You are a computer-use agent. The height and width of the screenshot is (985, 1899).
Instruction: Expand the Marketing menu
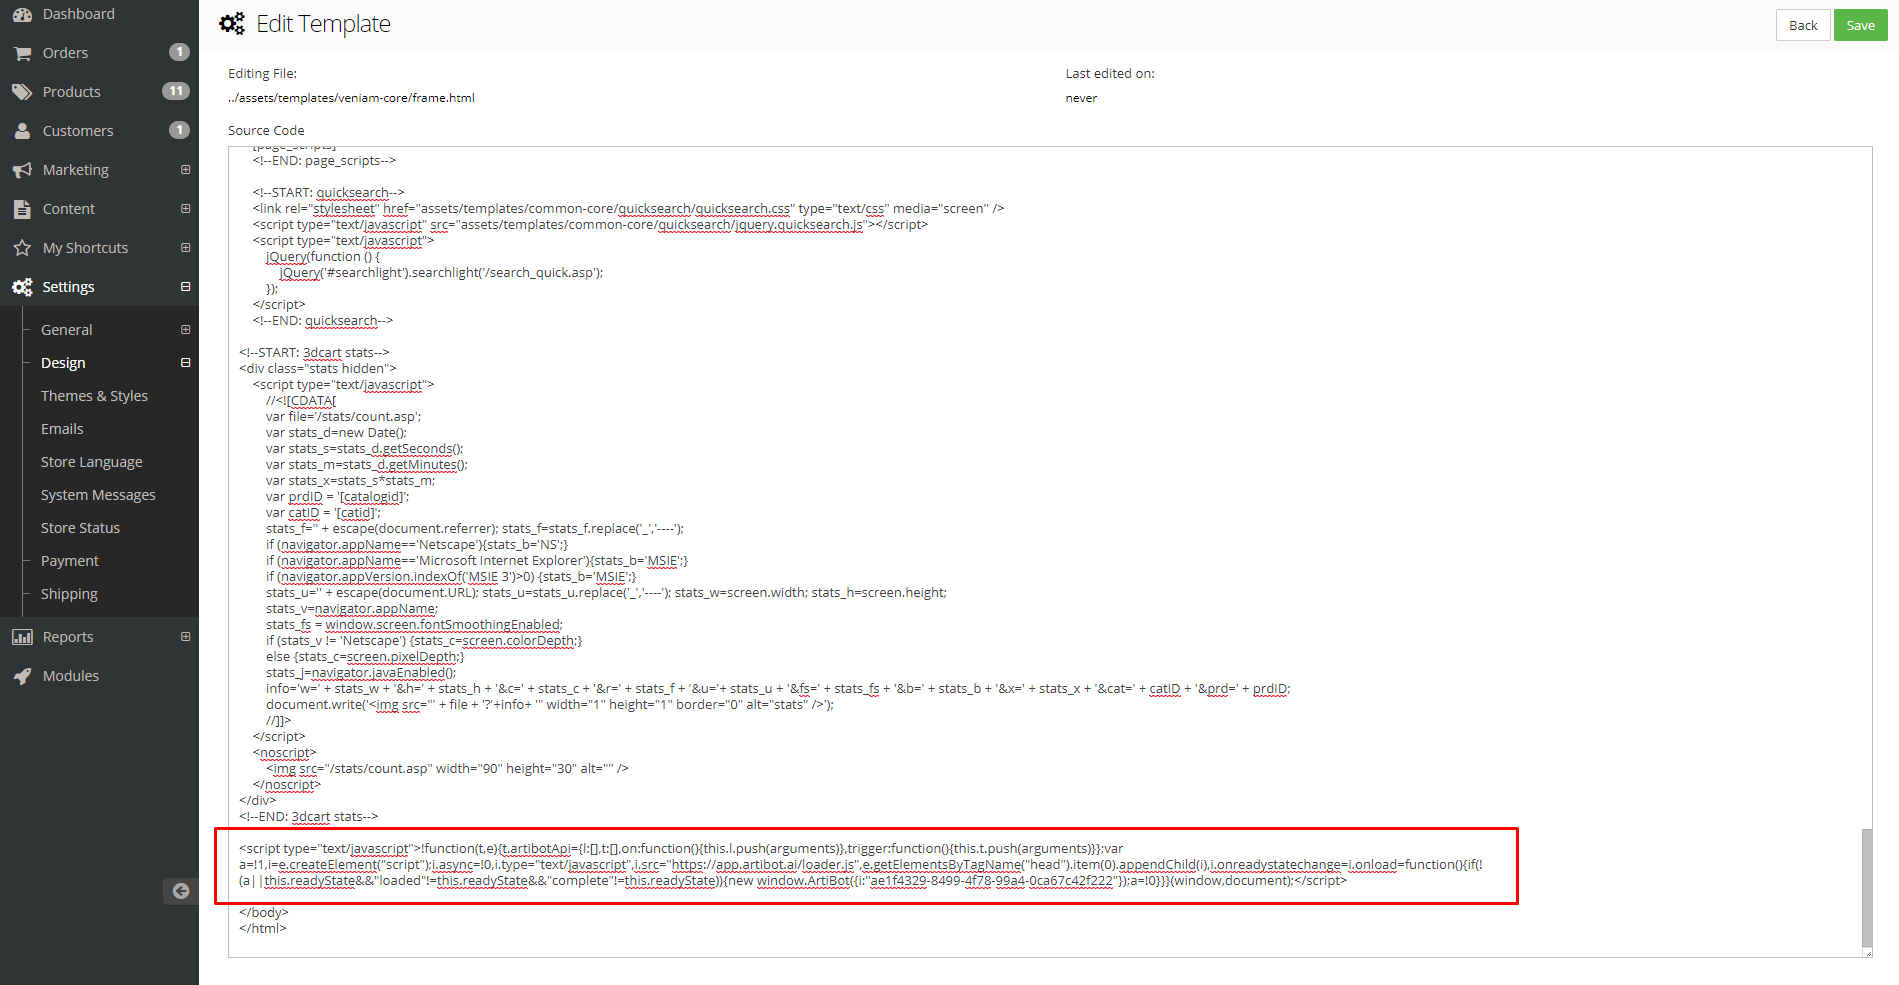pyautogui.click(x=185, y=170)
